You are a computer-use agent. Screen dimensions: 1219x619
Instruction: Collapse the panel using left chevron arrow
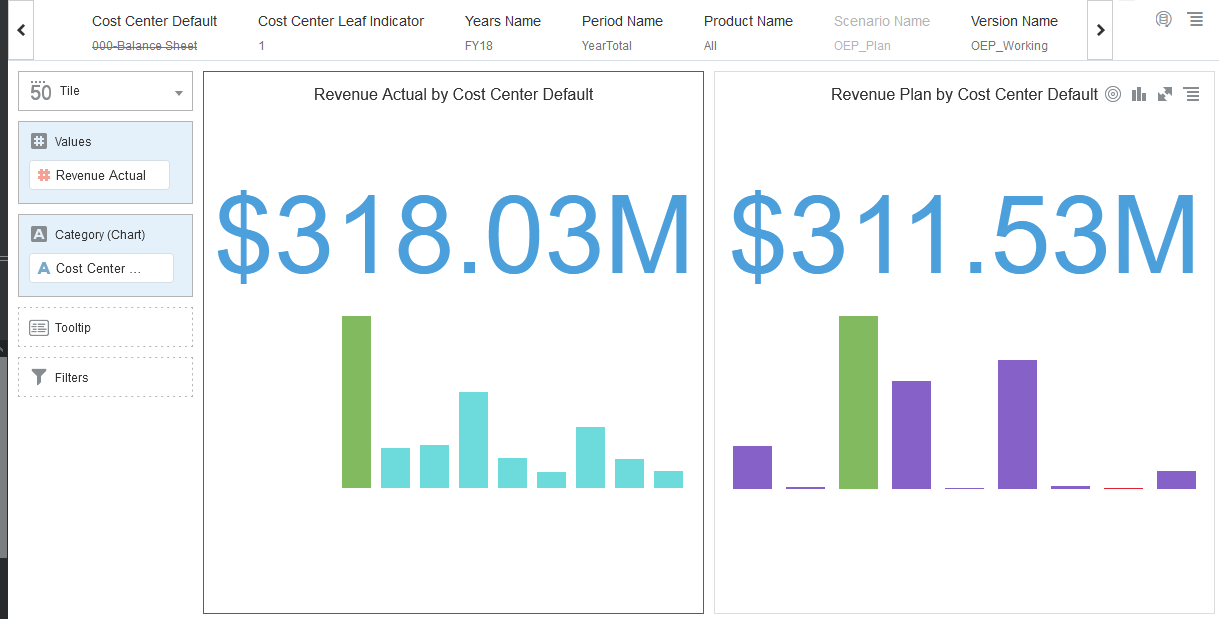point(21,30)
